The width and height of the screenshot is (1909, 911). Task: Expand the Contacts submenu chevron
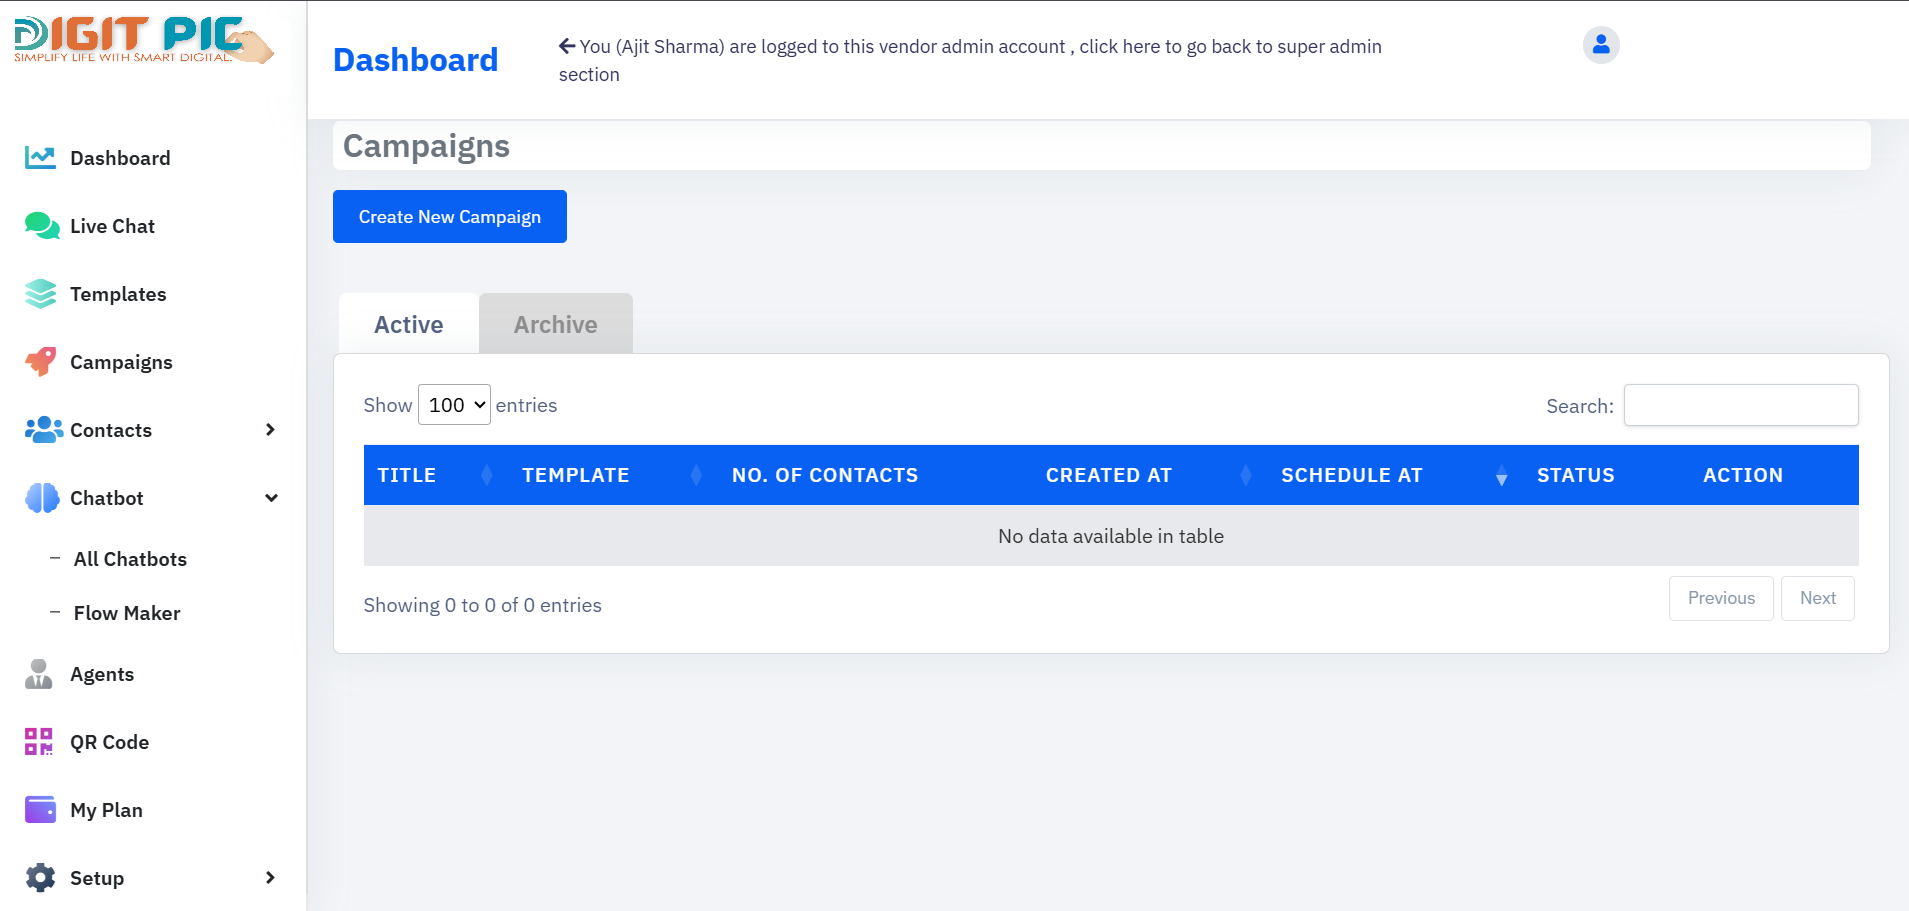(x=270, y=430)
